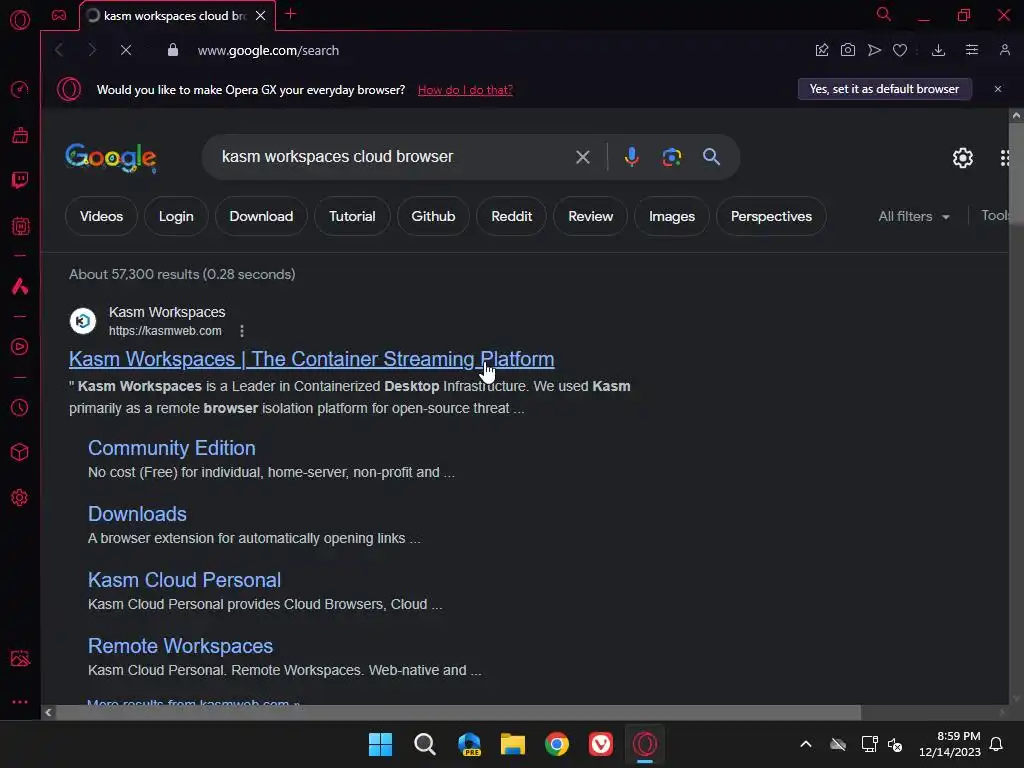
Task: Open GX Control speedometer icon in sidebar
Action: point(20,89)
